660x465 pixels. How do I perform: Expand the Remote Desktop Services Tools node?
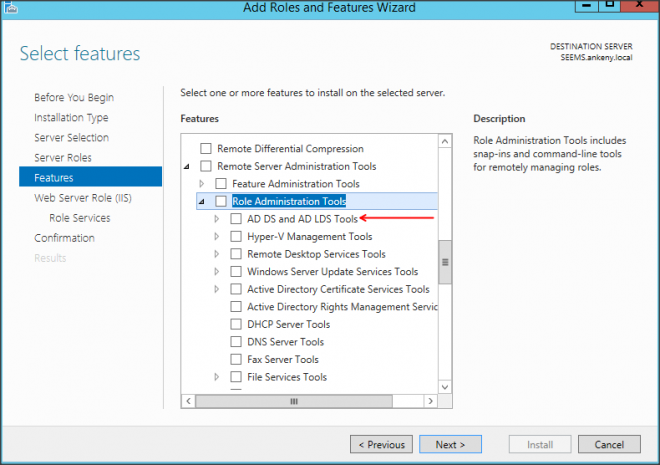(x=217, y=254)
